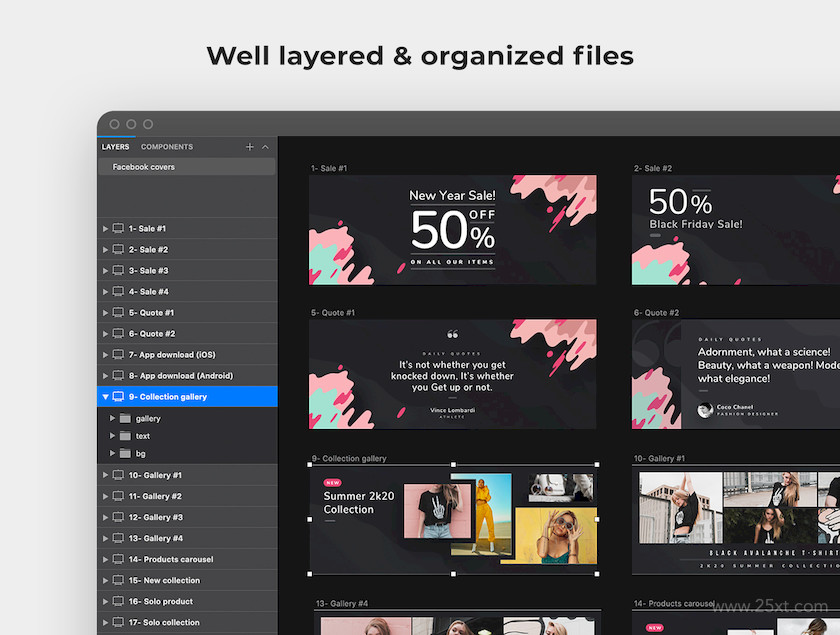
Task: Click the add page plus icon
Action: pyautogui.click(x=250, y=147)
